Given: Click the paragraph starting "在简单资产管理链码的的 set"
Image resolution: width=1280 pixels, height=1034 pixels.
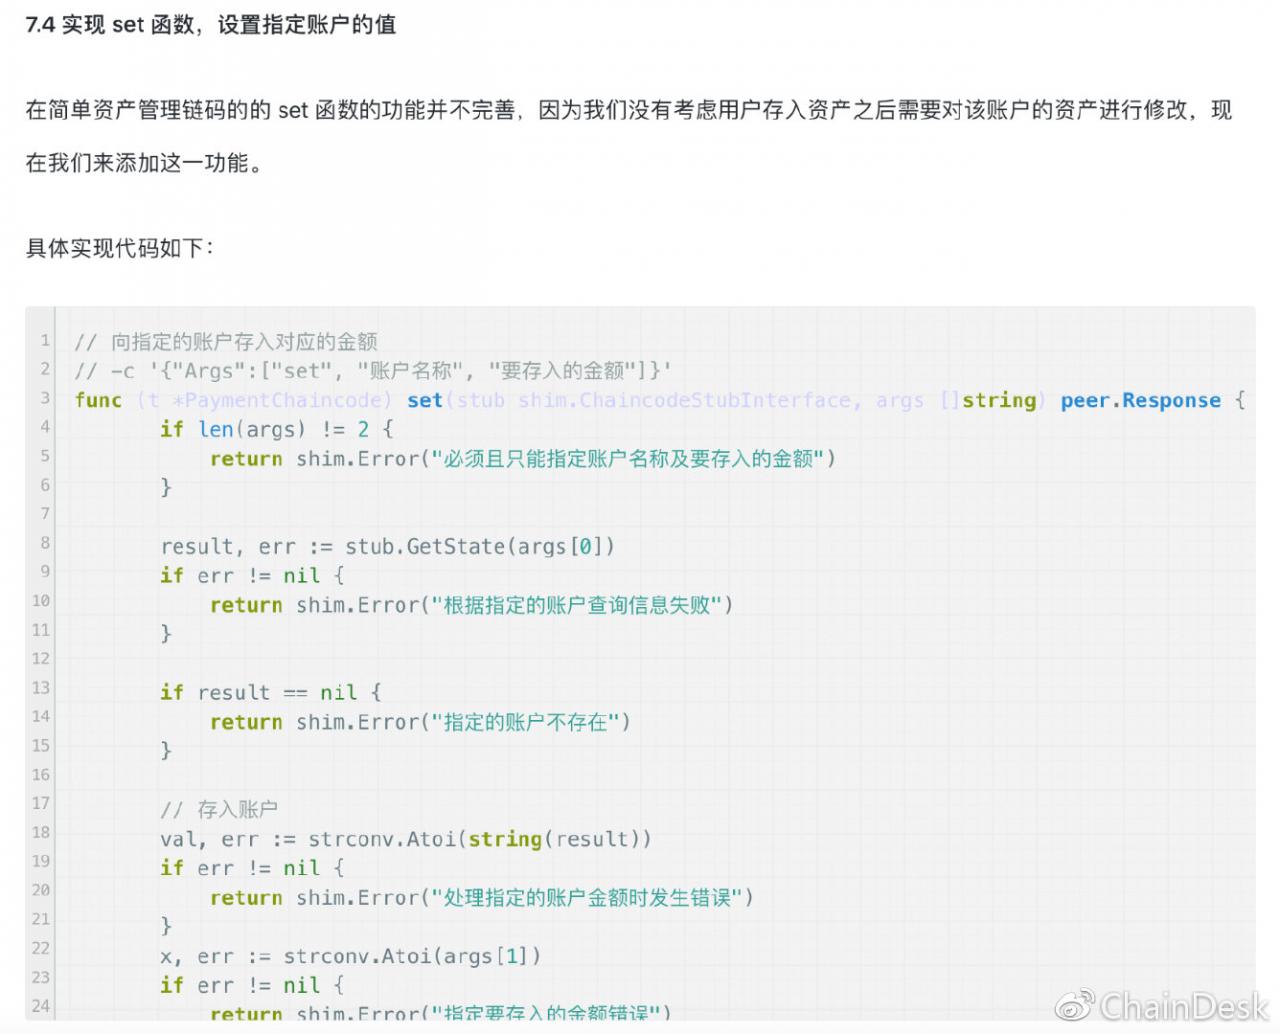Looking at the screenshot, I should coord(628,136).
